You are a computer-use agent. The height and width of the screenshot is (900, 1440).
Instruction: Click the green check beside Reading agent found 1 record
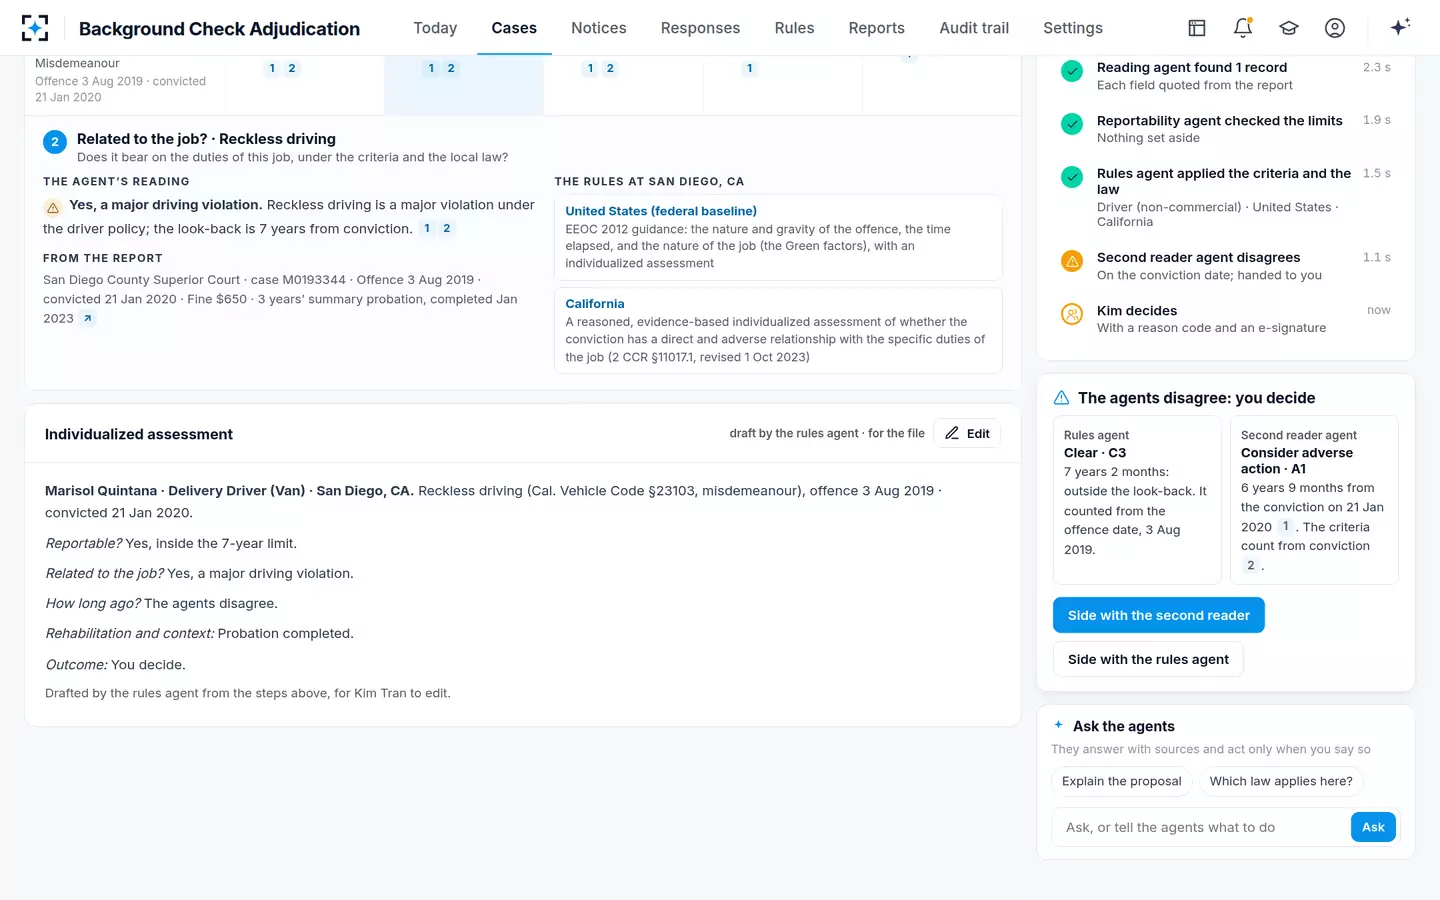pos(1072,72)
